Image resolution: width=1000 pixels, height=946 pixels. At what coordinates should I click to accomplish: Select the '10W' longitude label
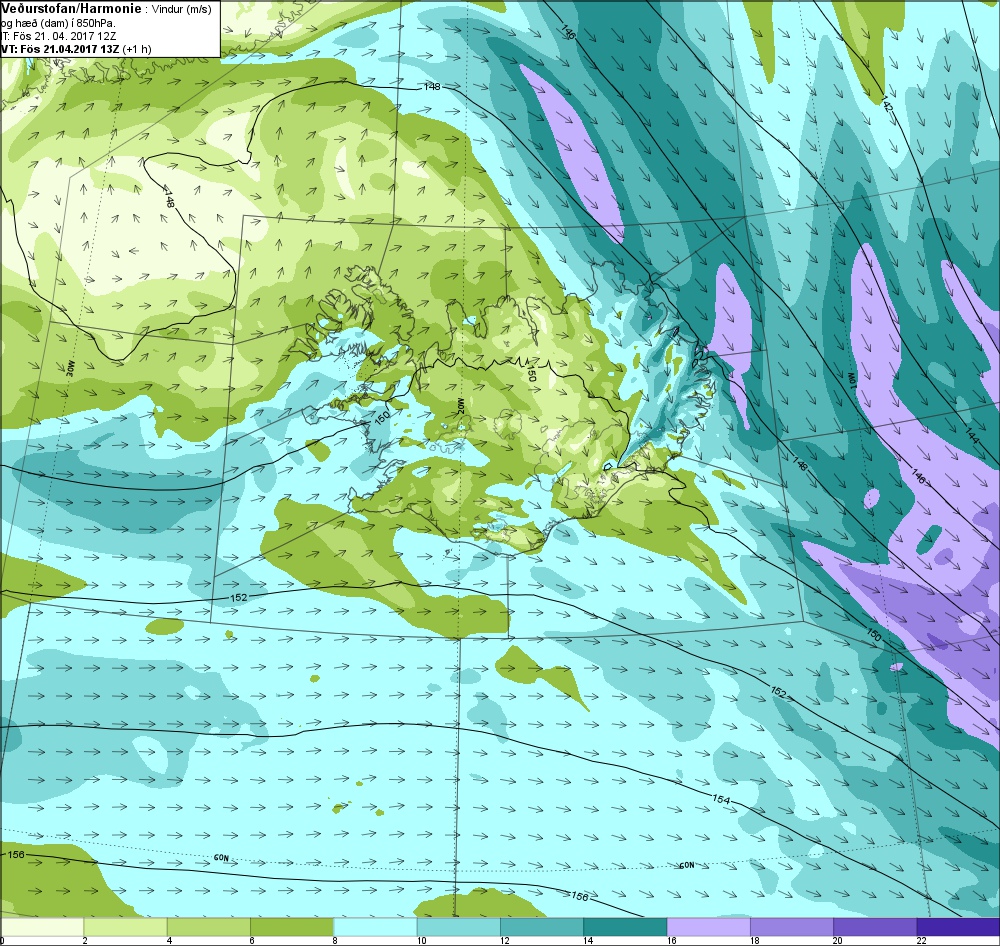coord(851,379)
